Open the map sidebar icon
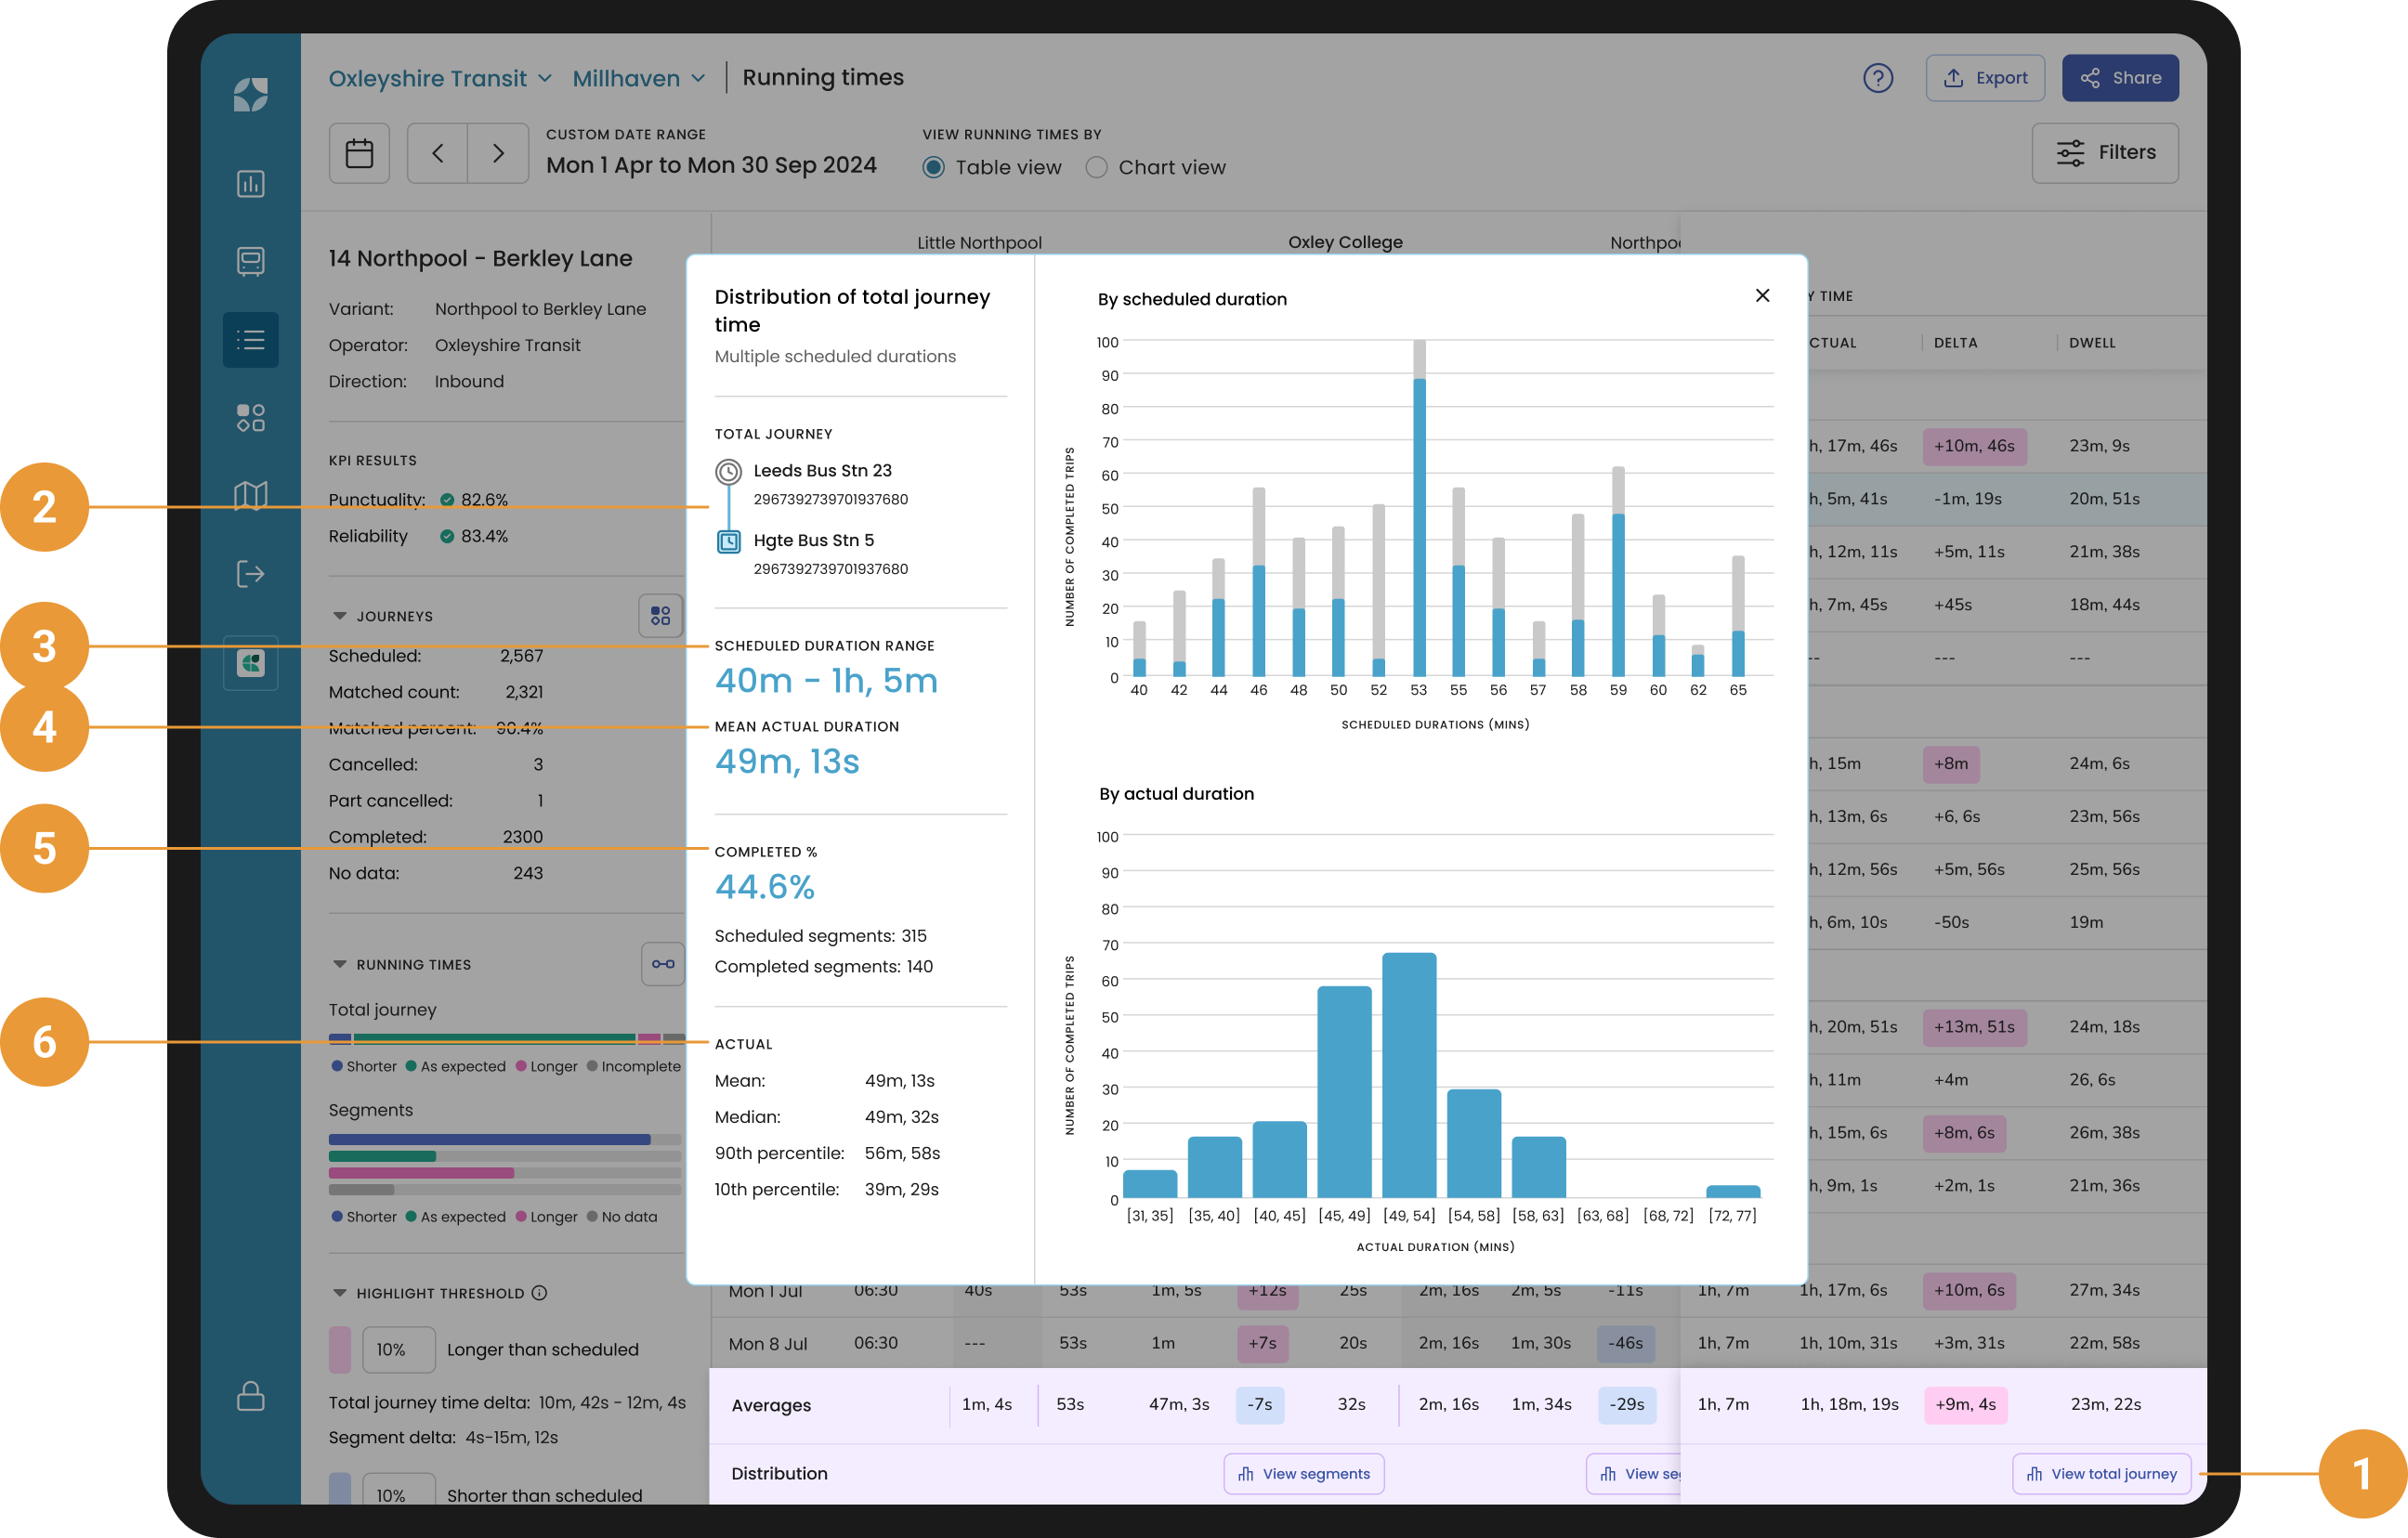2408x1538 pixels. click(250, 495)
